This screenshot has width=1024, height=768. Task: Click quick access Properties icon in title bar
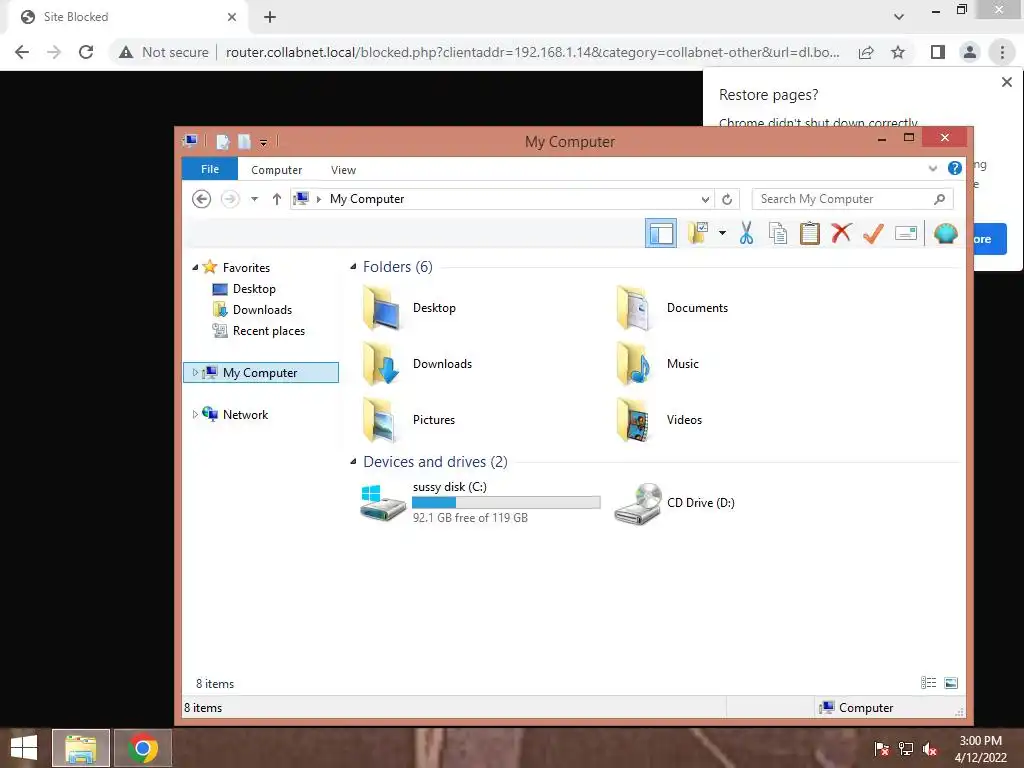point(223,141)
